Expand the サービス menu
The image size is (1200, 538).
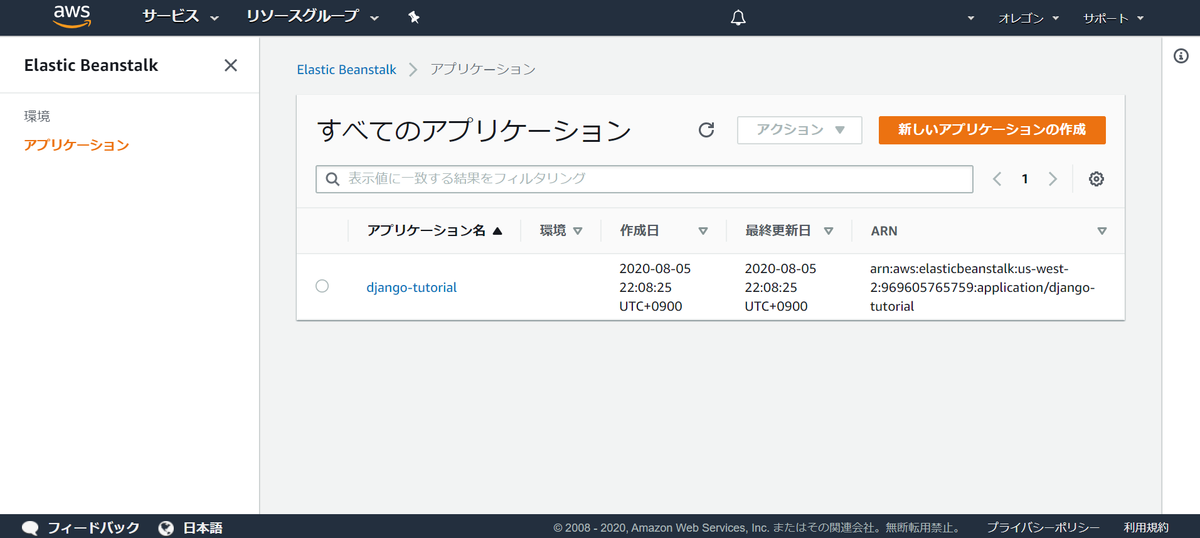pyautogui.click(x=181, y=17)
